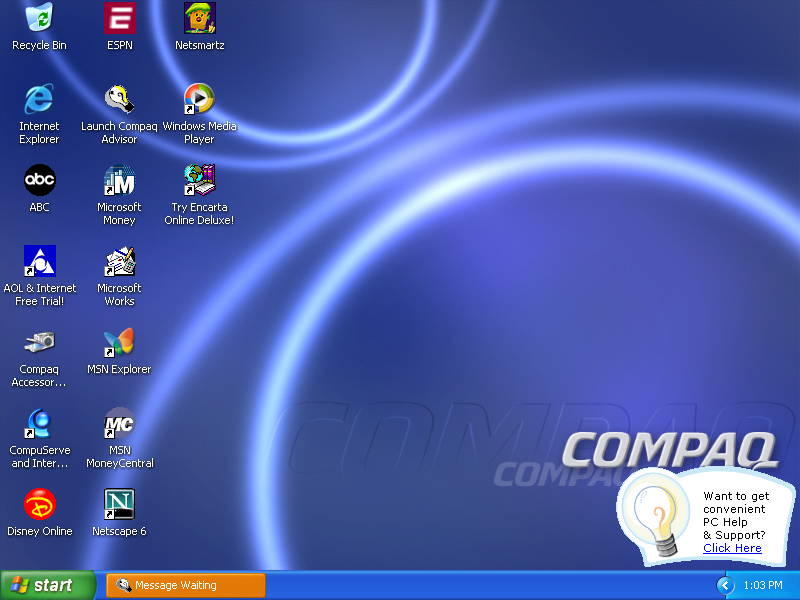Follow the Click Here help link
Image resolution: width=800 pixels, height=600 pixels.
[x=732, y=548]
